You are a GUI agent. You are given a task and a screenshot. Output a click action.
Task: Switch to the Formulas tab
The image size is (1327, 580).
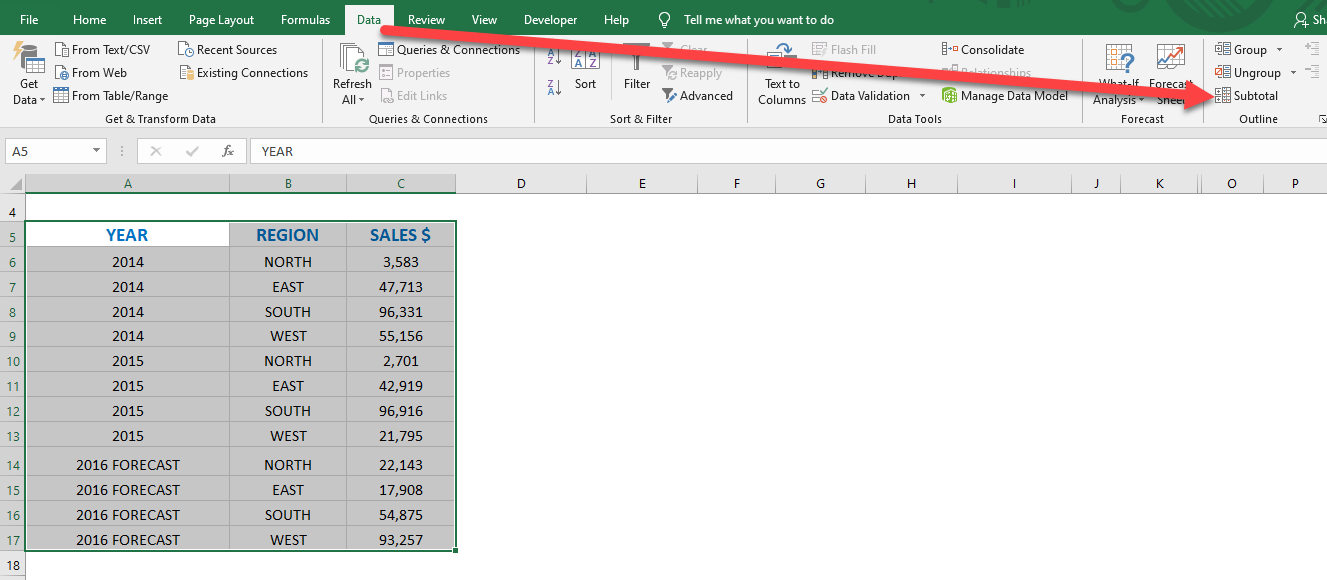coord(305,19)
